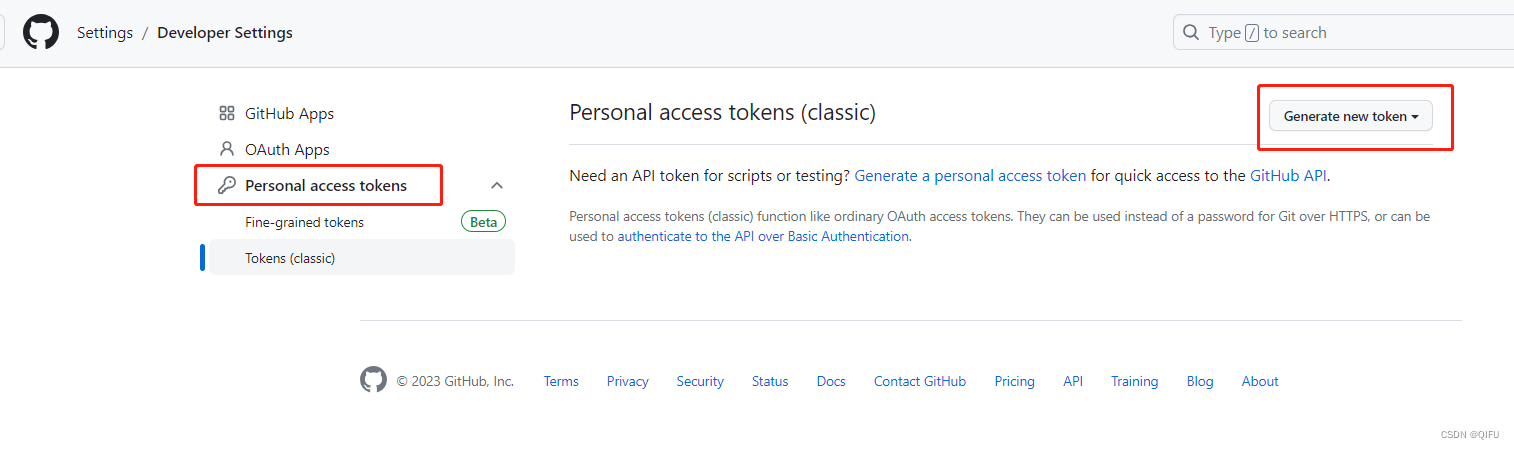Open Contact GitHub in footer
Screen dimensions: 1514x449
(920, 381)
